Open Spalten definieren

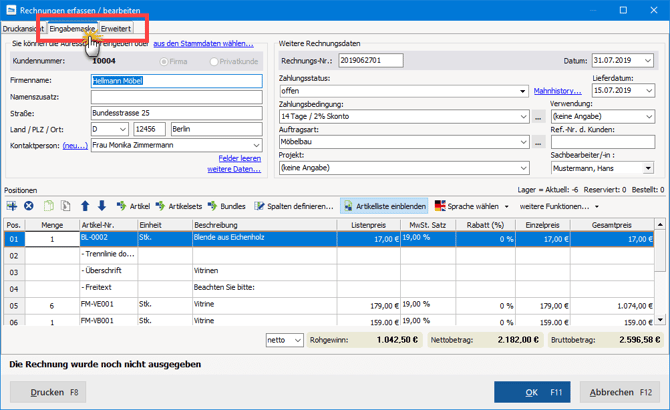[x=294, y=206]
